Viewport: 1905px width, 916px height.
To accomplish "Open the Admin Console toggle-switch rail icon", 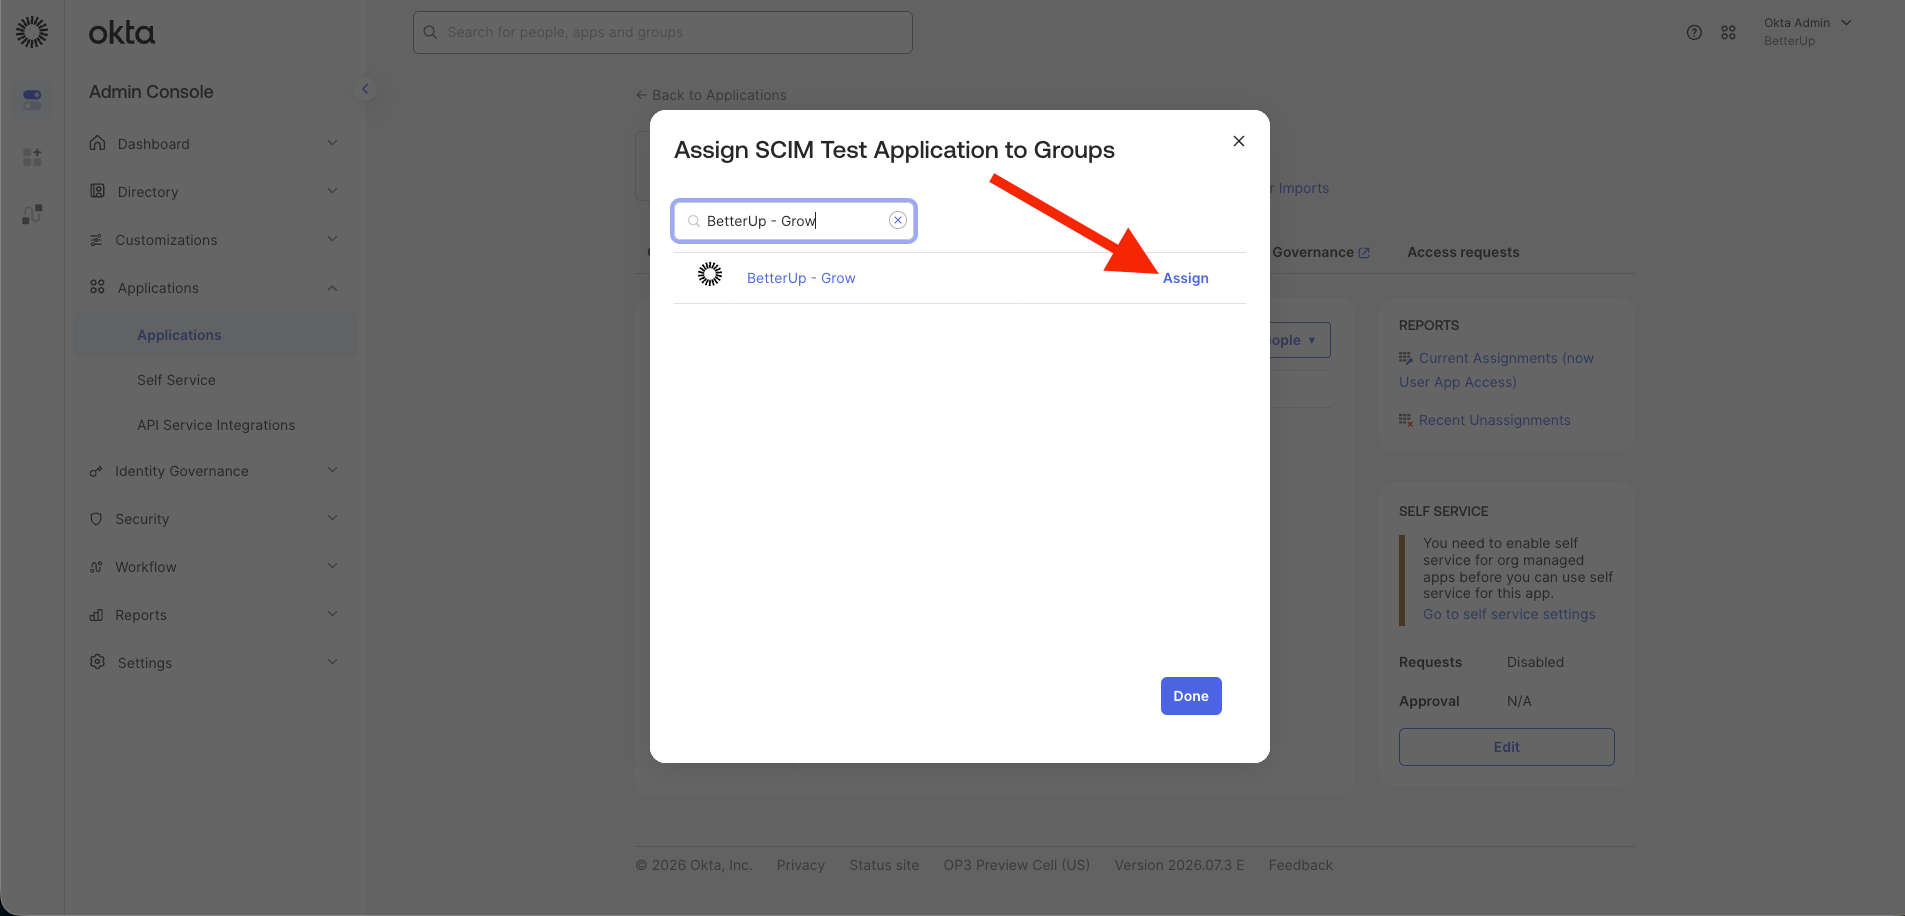I will pyautogui.click(x=32, y=99).
